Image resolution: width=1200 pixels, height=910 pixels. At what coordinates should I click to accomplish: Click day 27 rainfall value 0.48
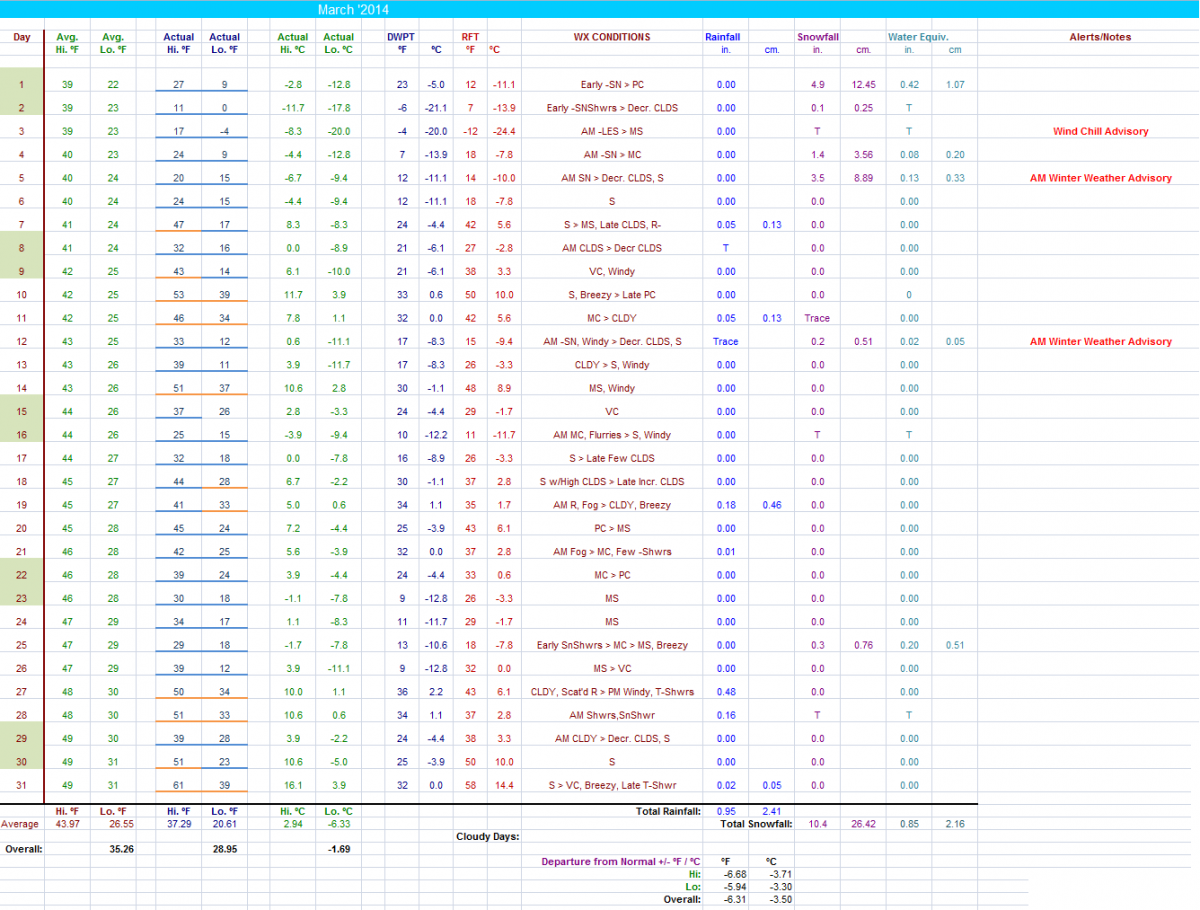click(726, 692)
